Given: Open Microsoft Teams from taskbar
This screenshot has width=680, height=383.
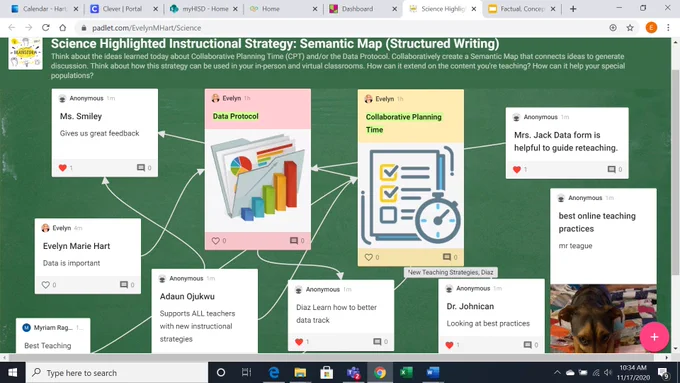Looking at the screenshot, I should coord(353,373).
